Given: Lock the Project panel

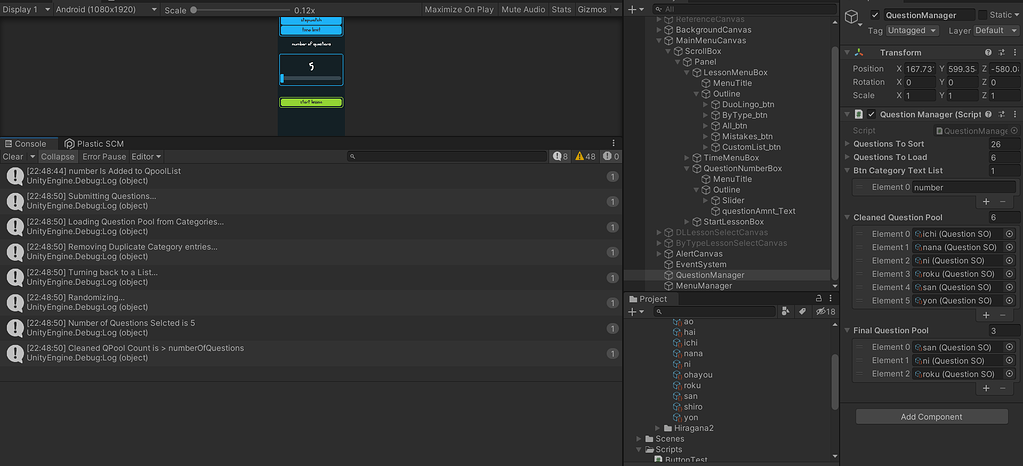Looking at the screenshot, I should point(819,298).
